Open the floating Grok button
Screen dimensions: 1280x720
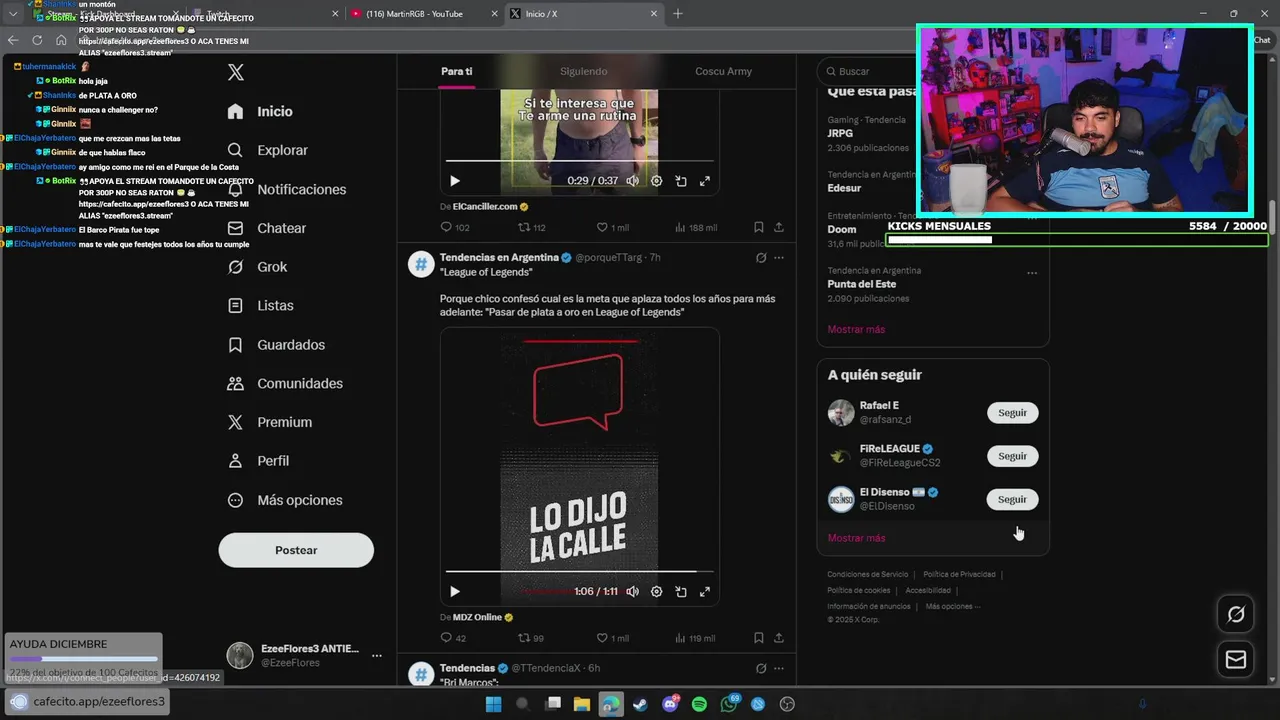coord(1236,615)
